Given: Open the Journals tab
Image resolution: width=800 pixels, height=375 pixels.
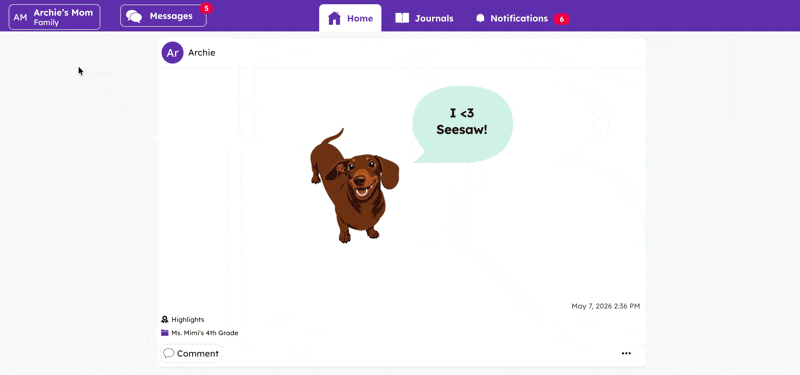Looking at the screenshot, I should [x=424, y=18].
